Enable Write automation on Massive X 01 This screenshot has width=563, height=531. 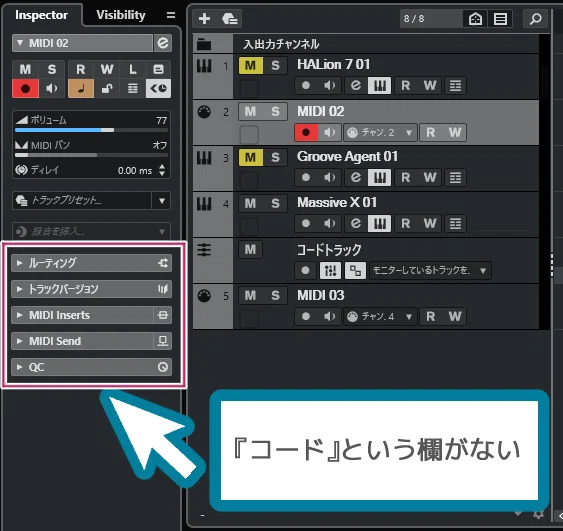(x=429, y=223)
